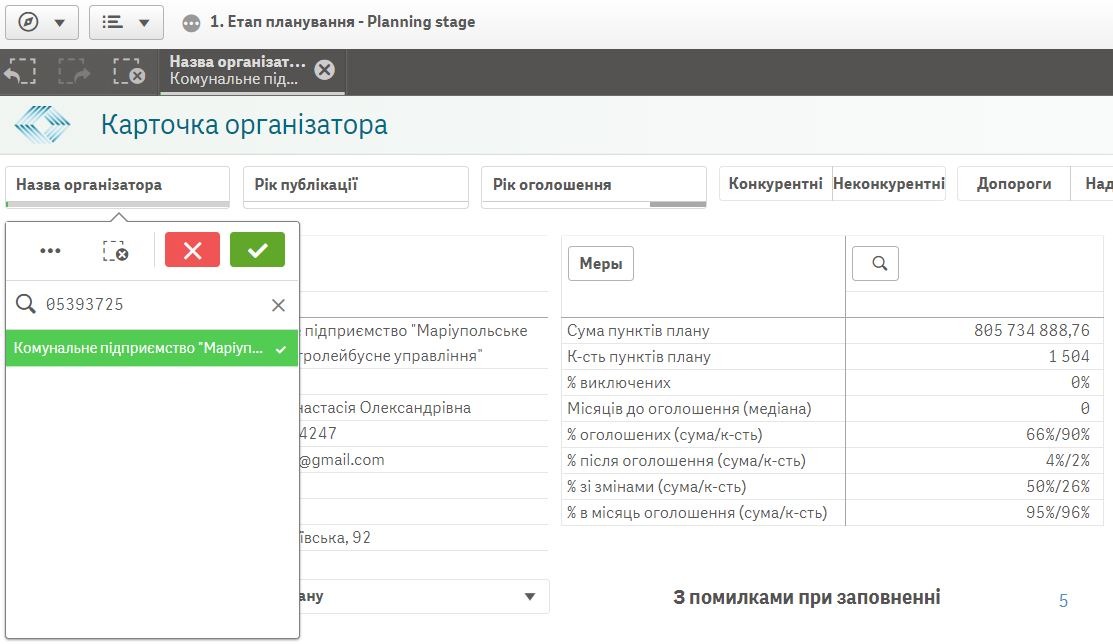Open the table search magnifier button
Image resolution: width=1113 pixels, height=644 pixels.
[875, 263]
